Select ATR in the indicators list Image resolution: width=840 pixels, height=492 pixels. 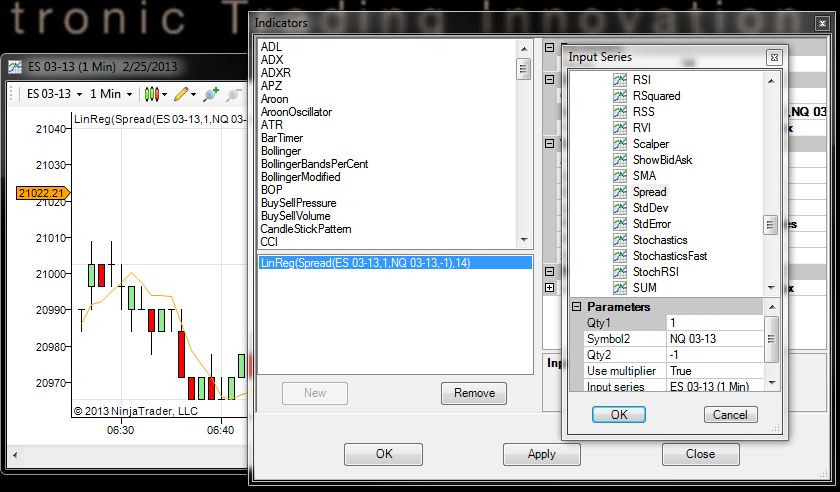point(271,125)
